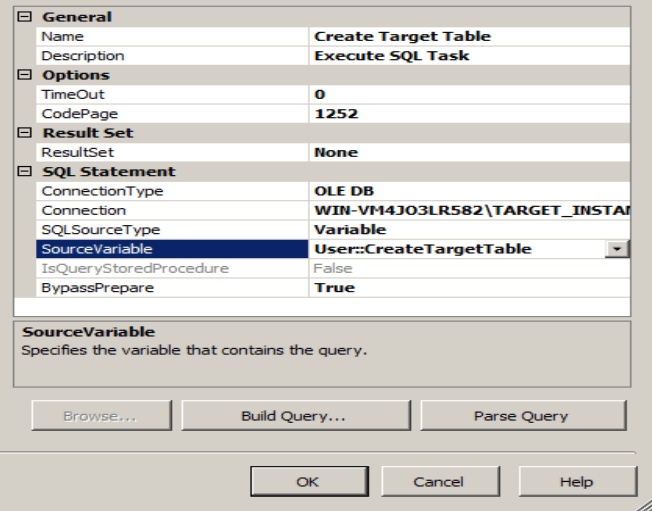Select the CodePage value 1252
Viewport: 652px width, 511px height.
[x=470, y=114]
